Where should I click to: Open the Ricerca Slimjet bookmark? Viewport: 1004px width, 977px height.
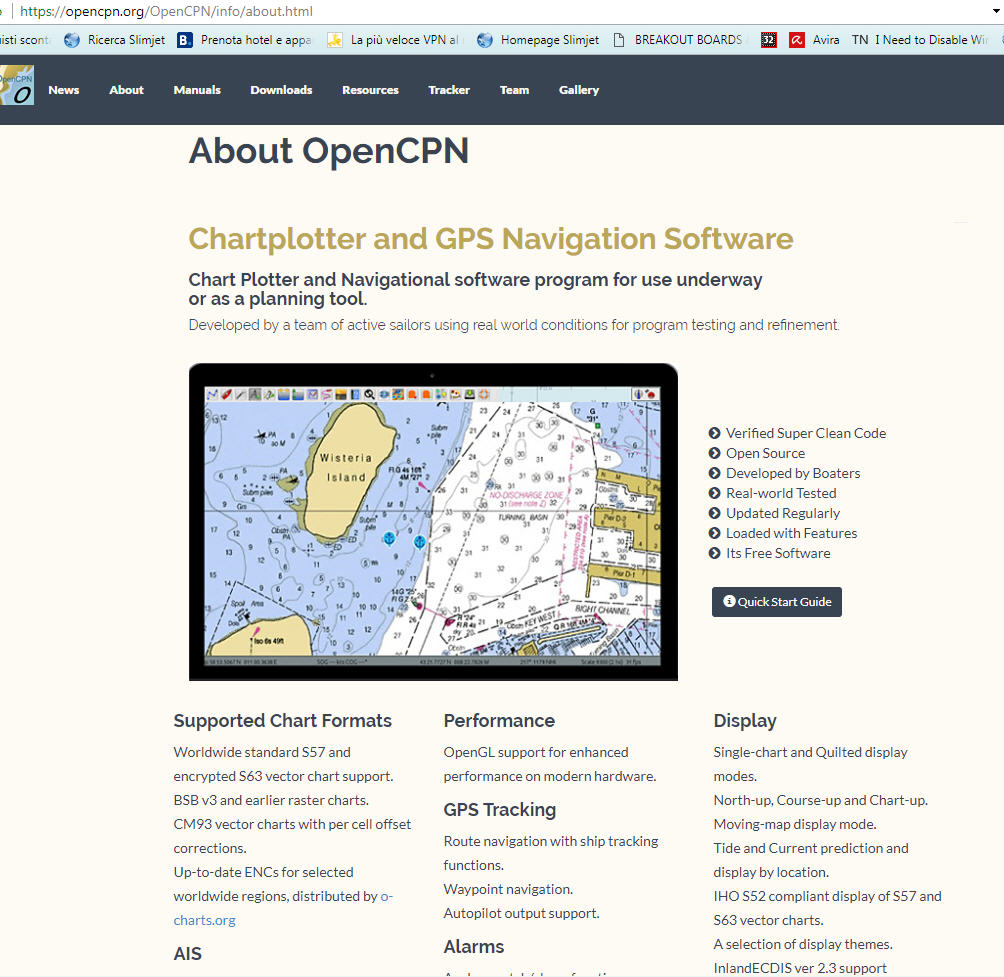(x=115, y=40)
